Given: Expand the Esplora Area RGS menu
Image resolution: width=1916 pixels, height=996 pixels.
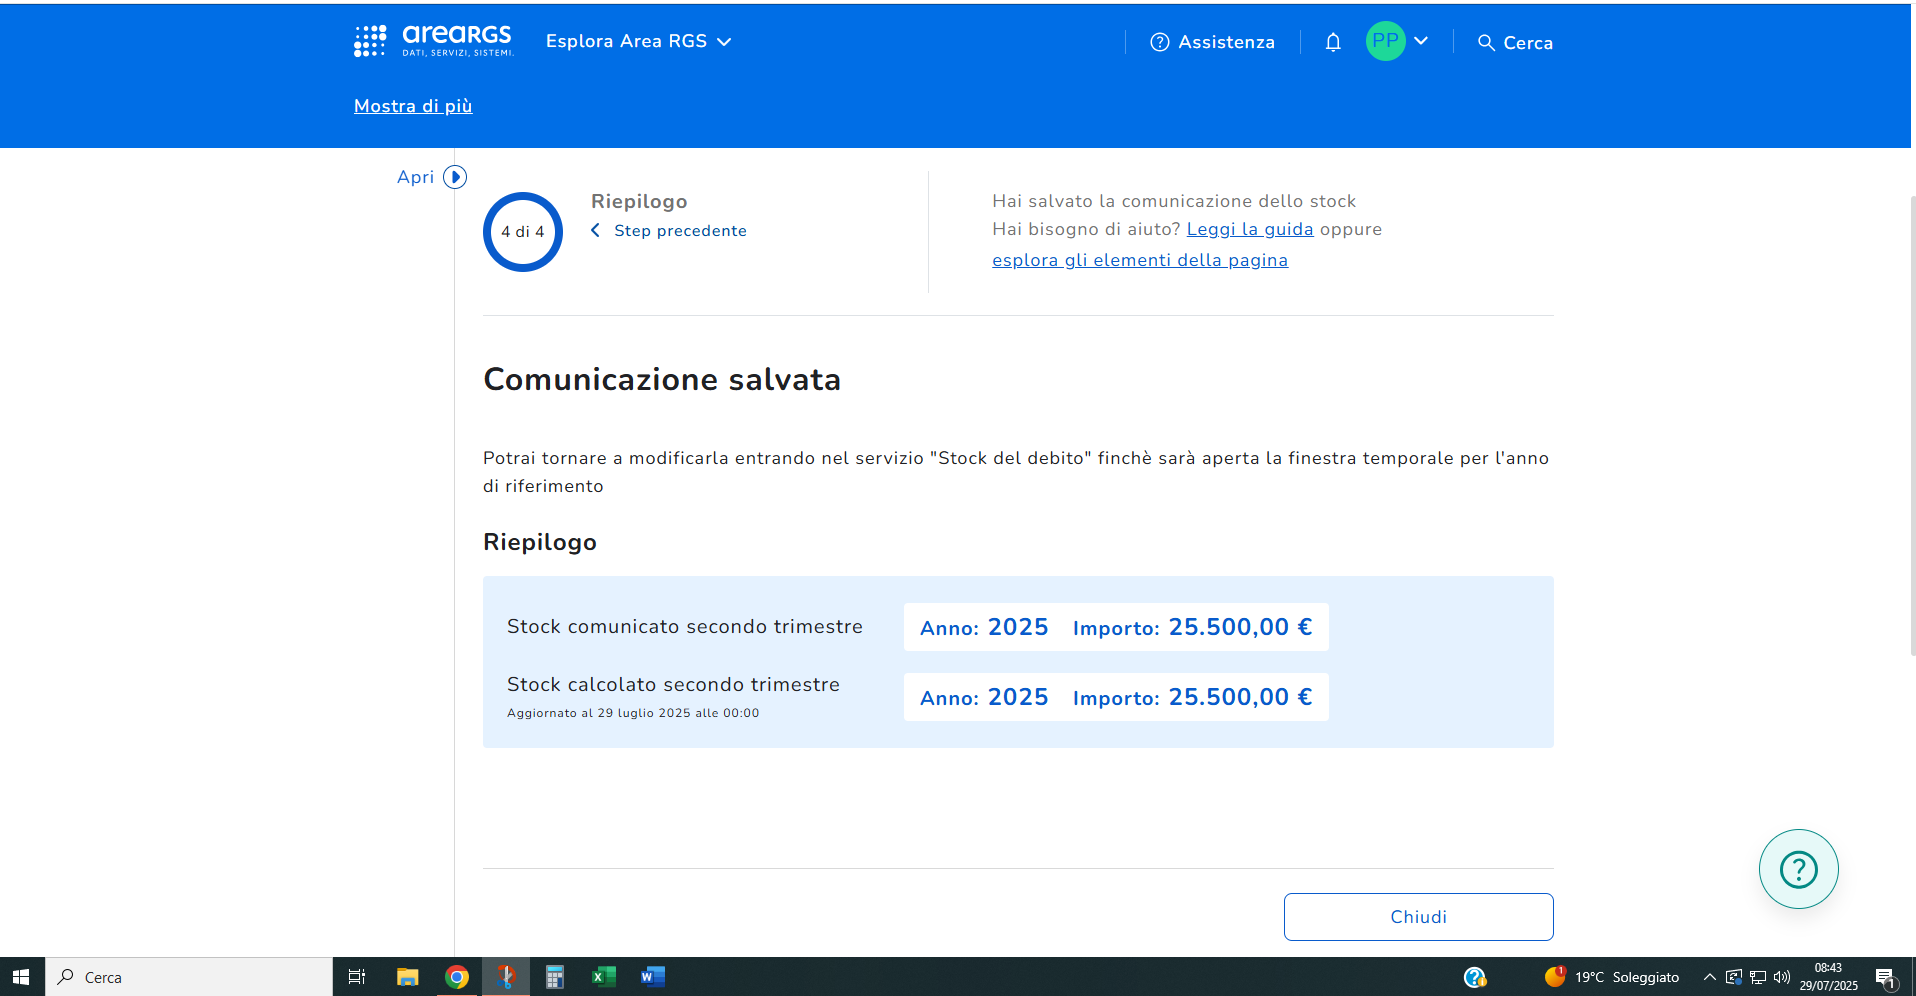Looking at the screenshot, I should click(x=638, y=41).
